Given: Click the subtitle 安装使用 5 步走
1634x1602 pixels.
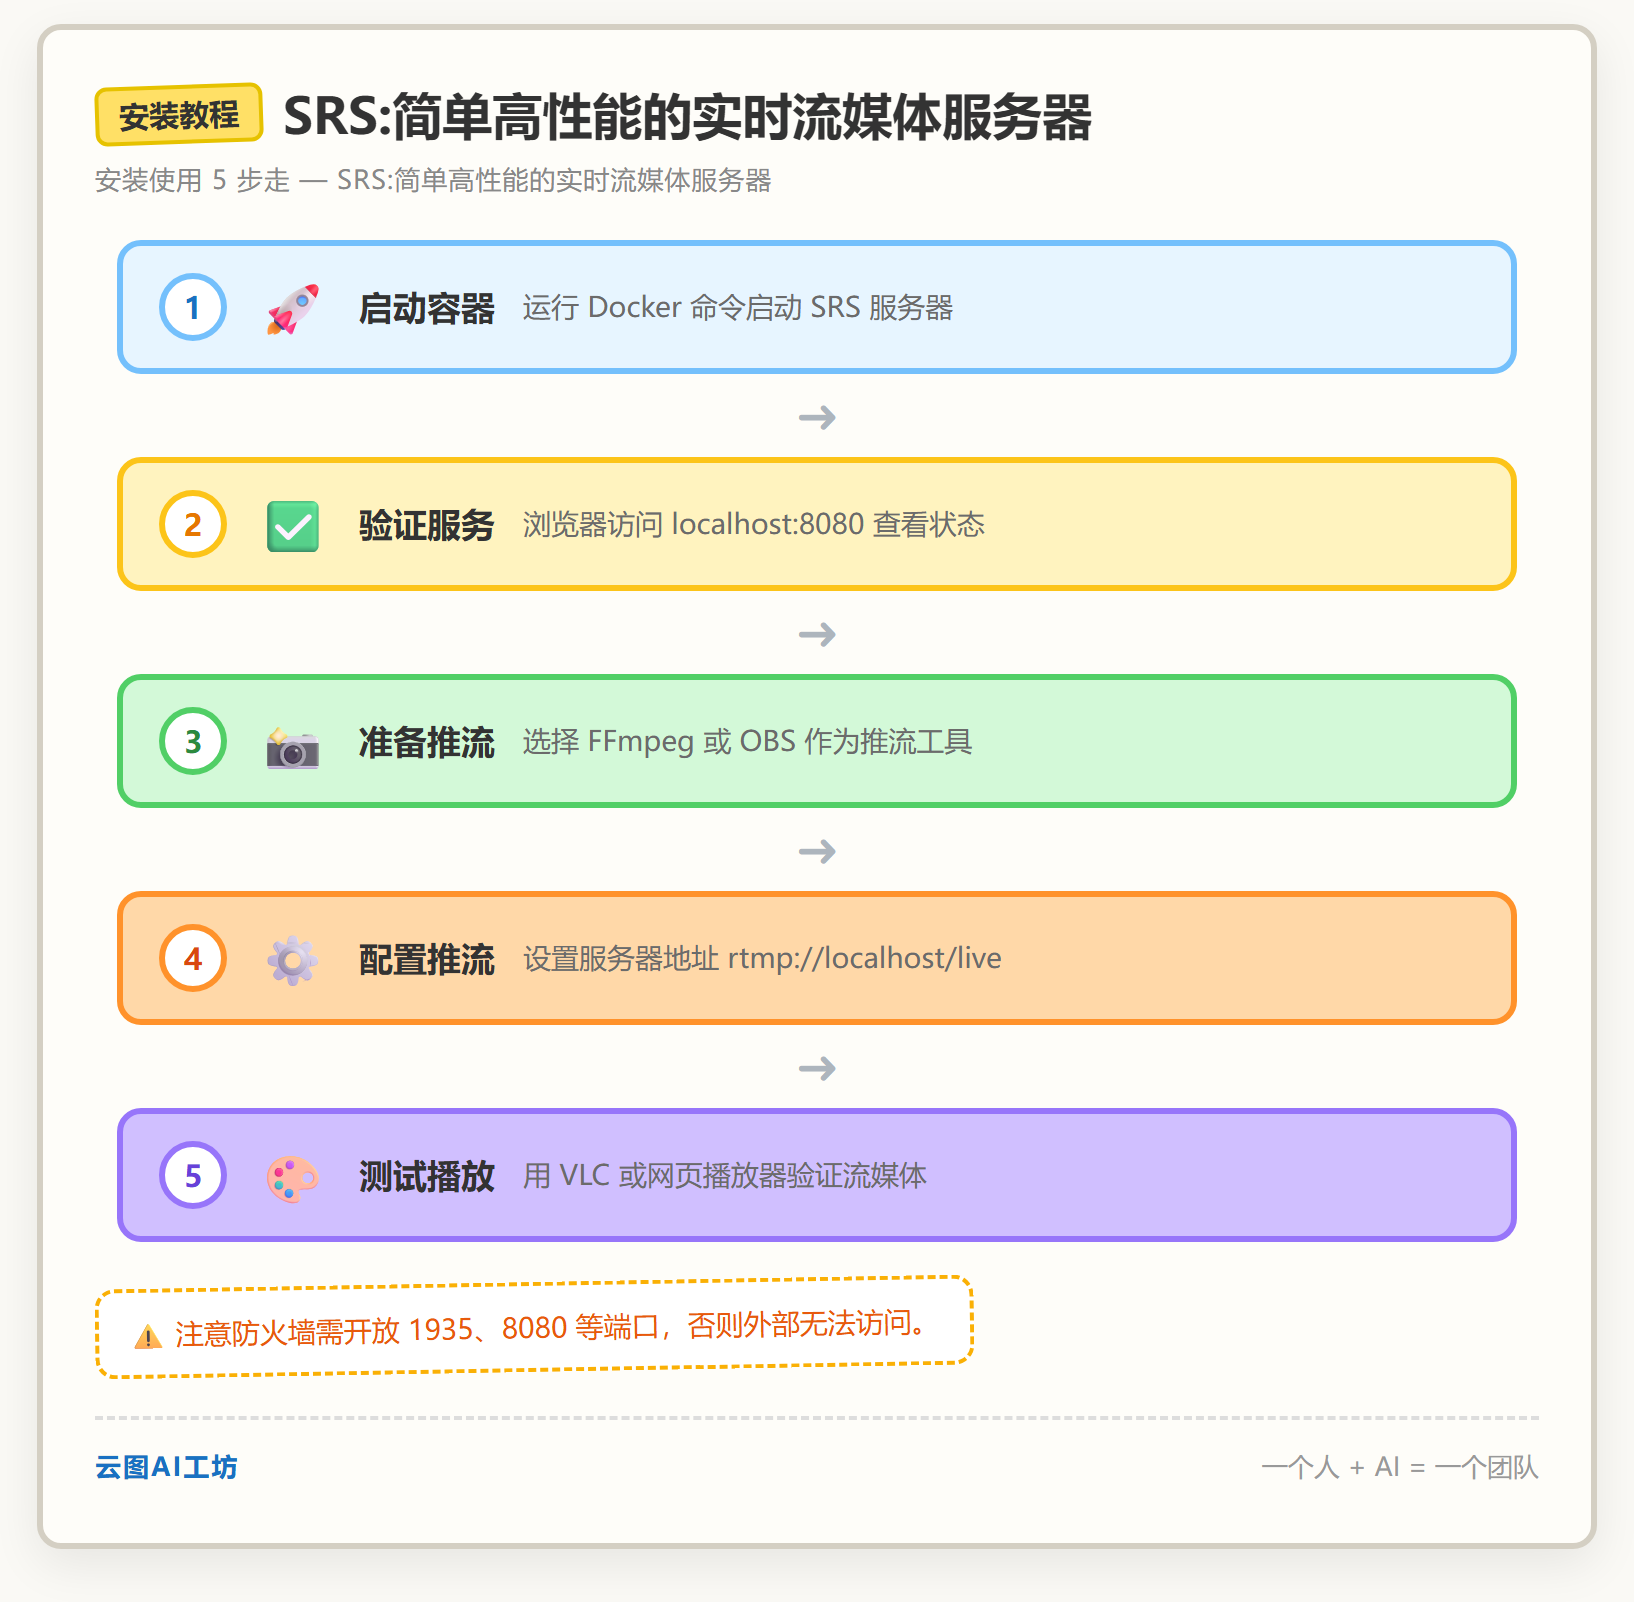Looking at the screenshot, I should pyautogui.click(x=192, y=180).
